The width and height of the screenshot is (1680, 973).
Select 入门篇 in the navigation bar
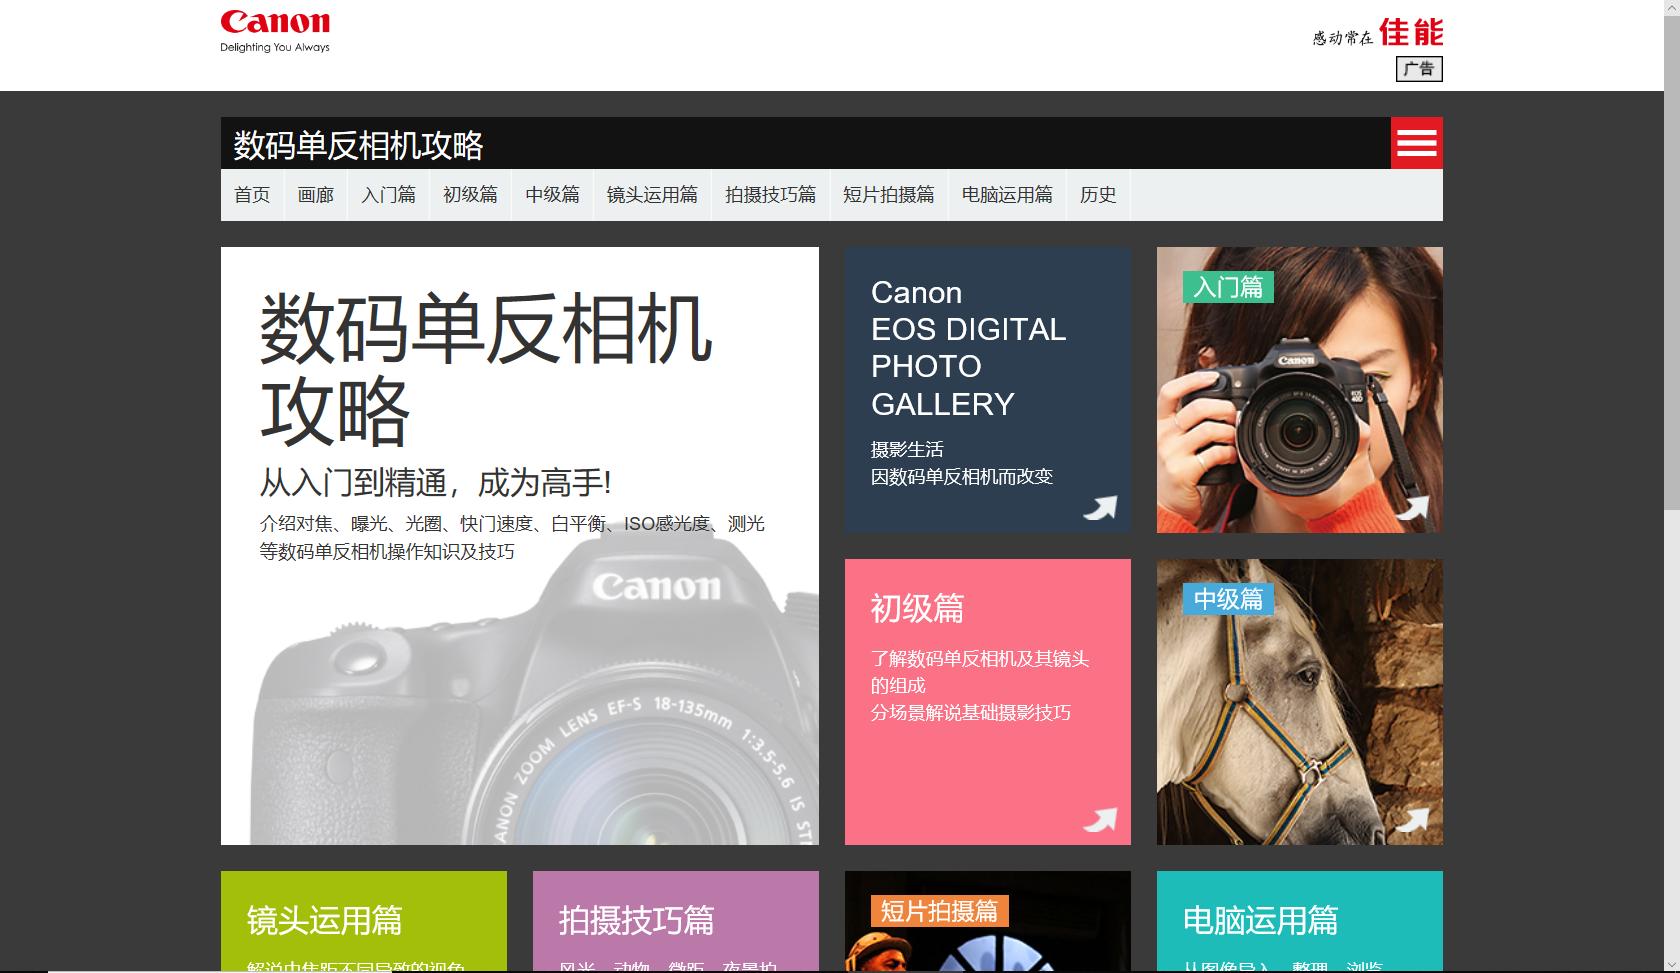(389, 195)
